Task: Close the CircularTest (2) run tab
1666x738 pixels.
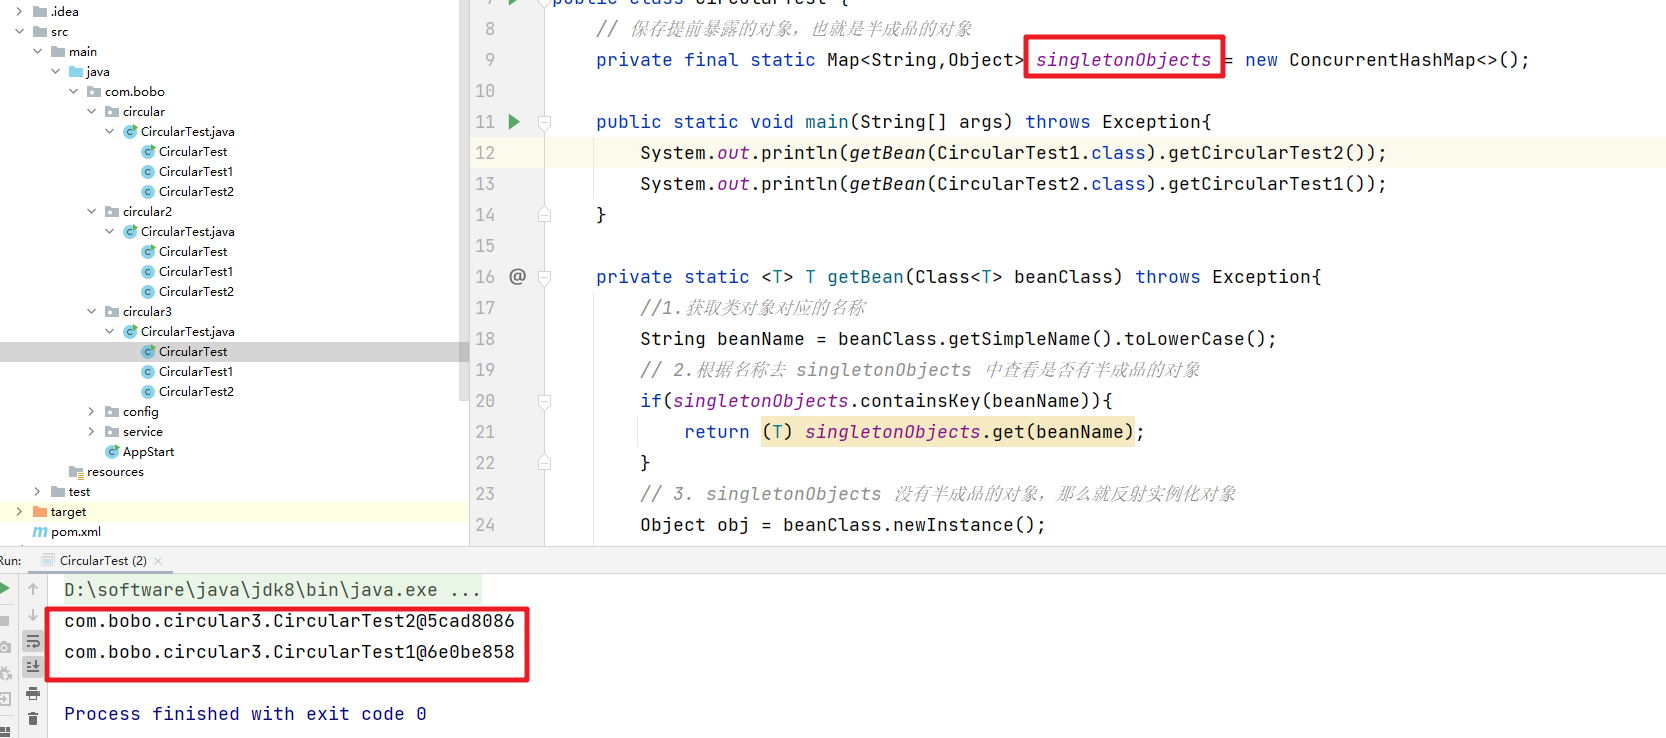Action: click(158, 561)
